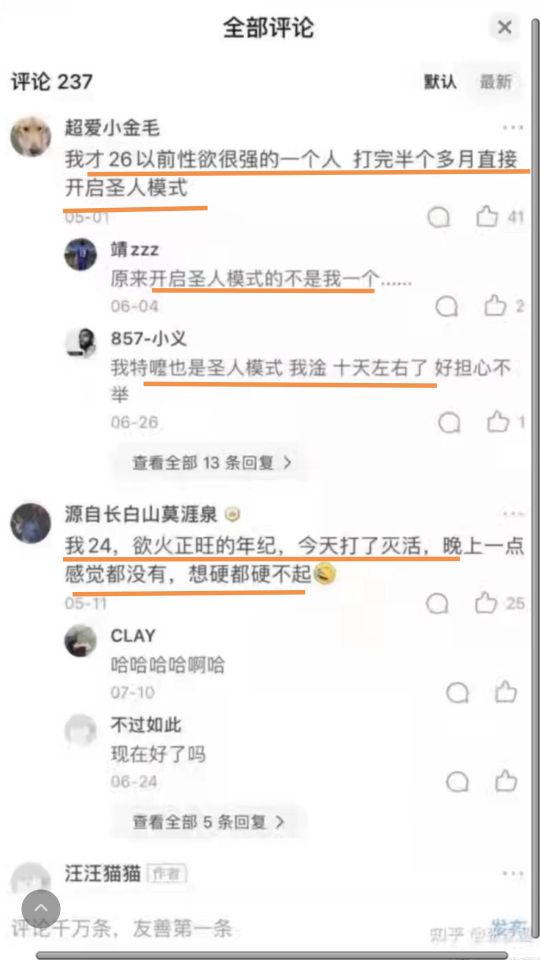The height and width of the screenshot is (960, 540).
Task: Expand 查看全部 13 条回复
Action: tap(212, 463)
